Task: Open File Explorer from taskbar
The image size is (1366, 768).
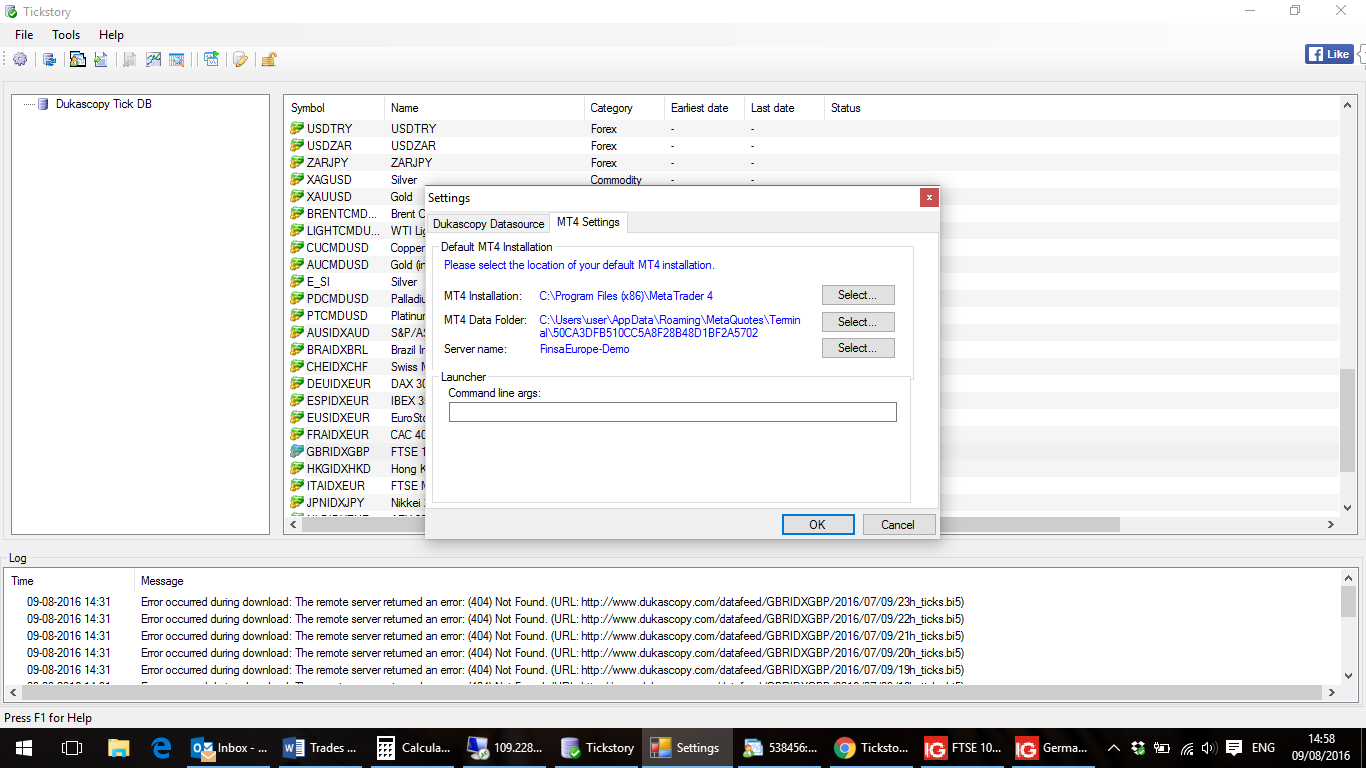Action: pos(119,747)
